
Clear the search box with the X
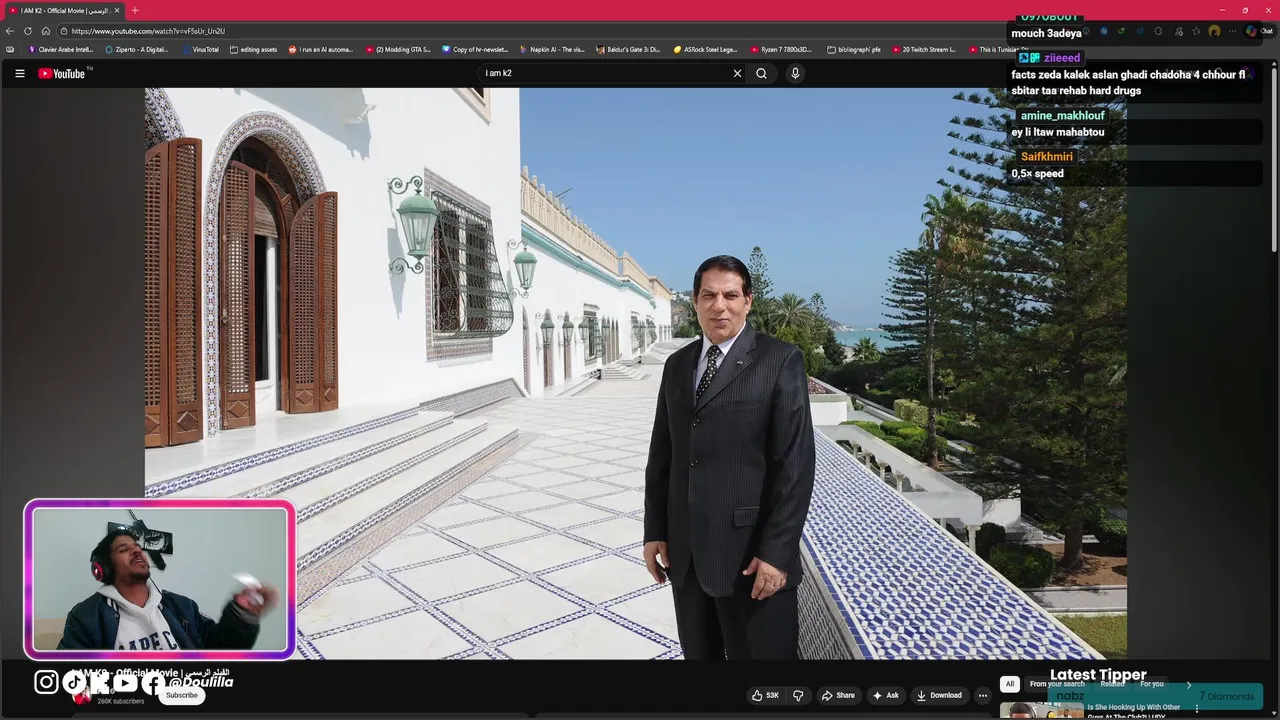[737, 73]
